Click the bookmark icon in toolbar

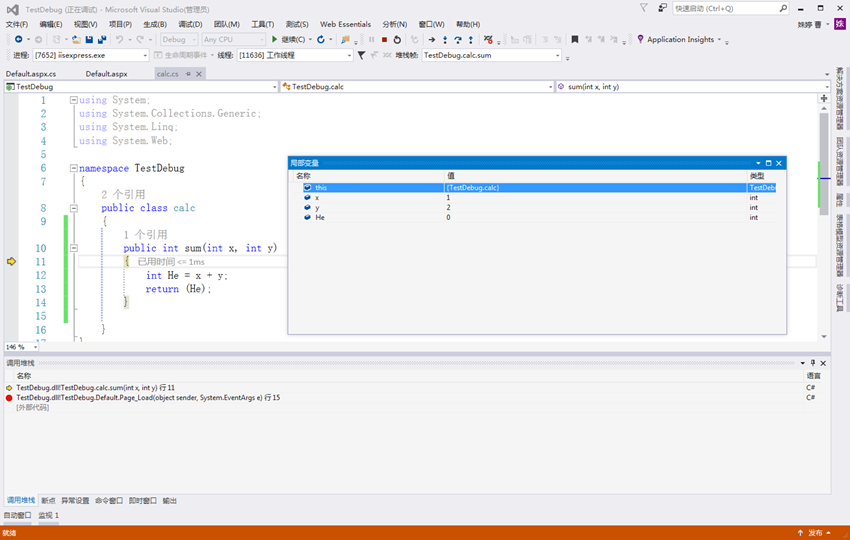(x=575, y=40)
